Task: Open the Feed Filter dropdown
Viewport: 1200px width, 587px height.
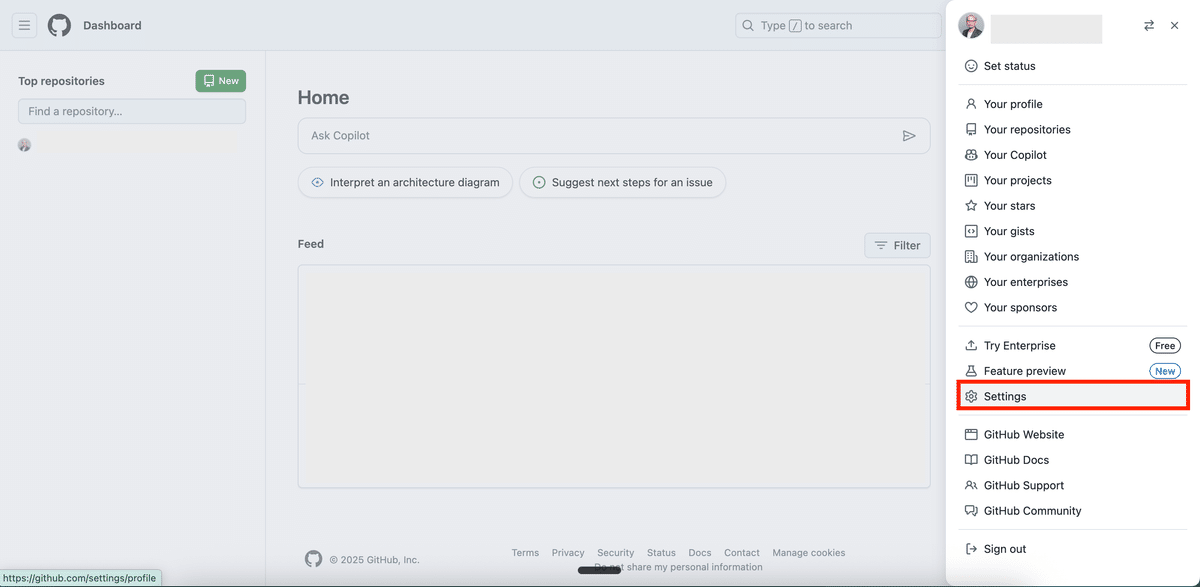Action: 897,245
